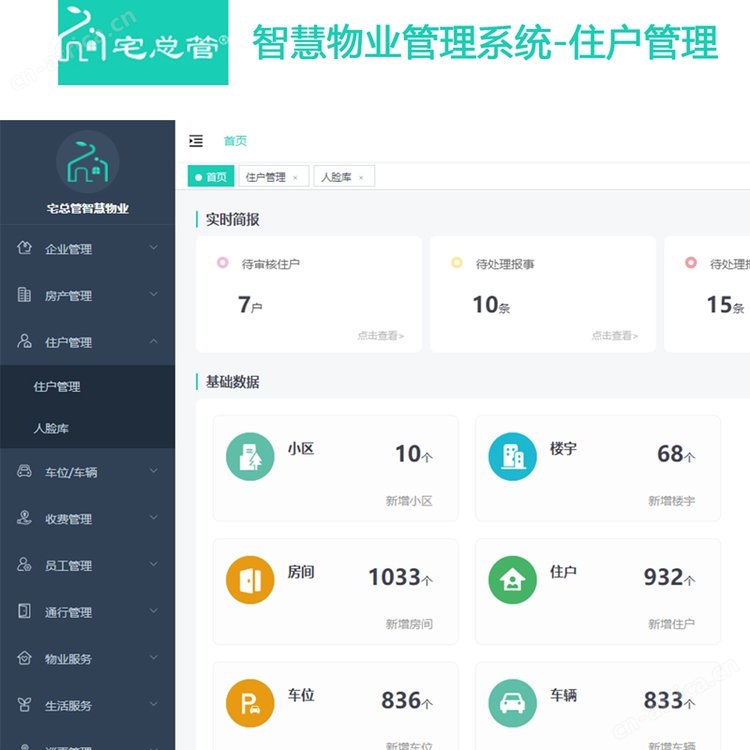This screenshot has height=750, width=750.
Task: Click the 68个 building count value
Action: 676,454
